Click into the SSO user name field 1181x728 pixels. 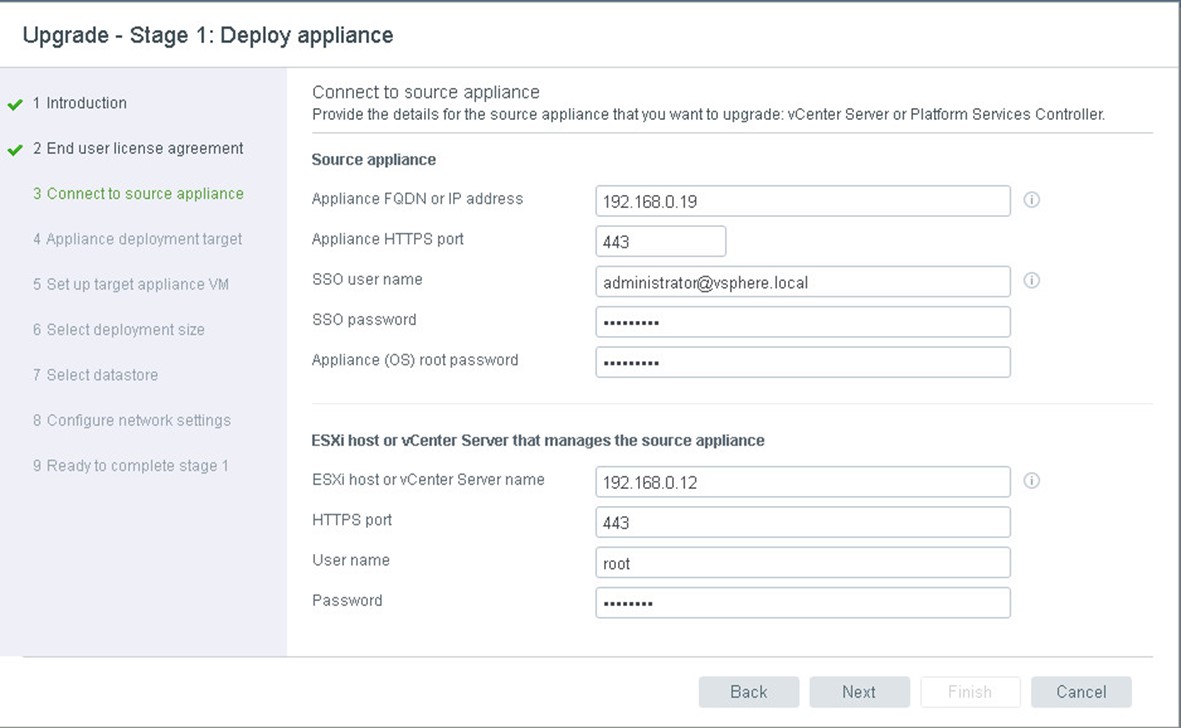pyautogui.click(x=803, y=282)
